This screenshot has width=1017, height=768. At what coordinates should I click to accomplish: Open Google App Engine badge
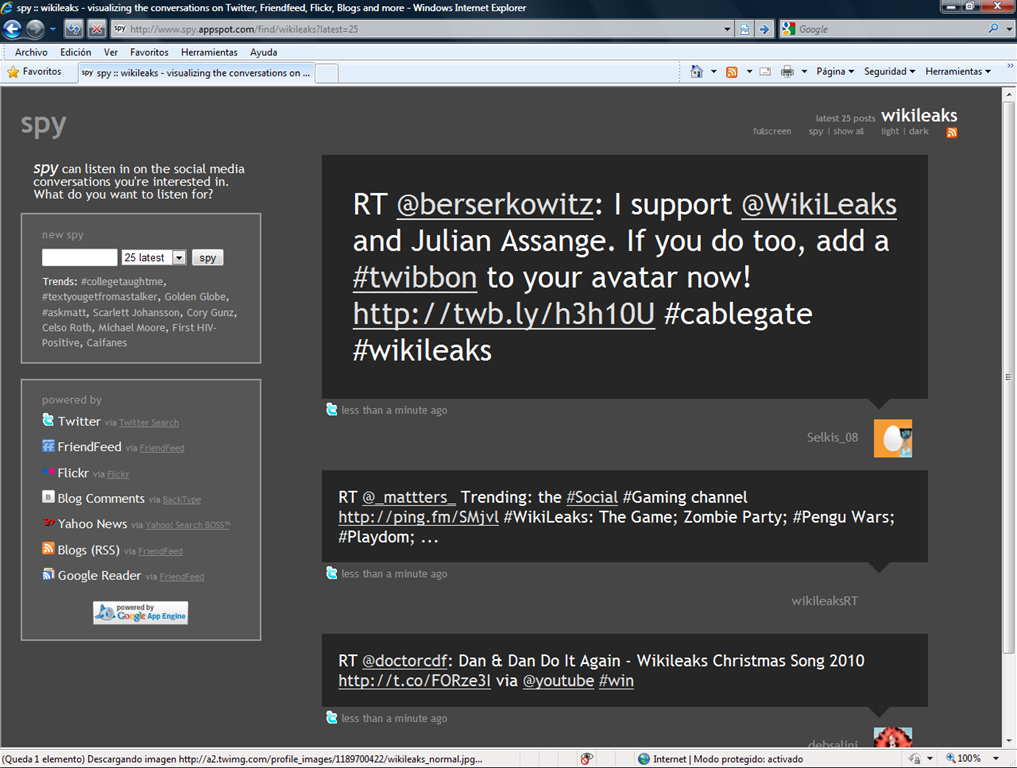pyautogui.click(x=141, y=613)
